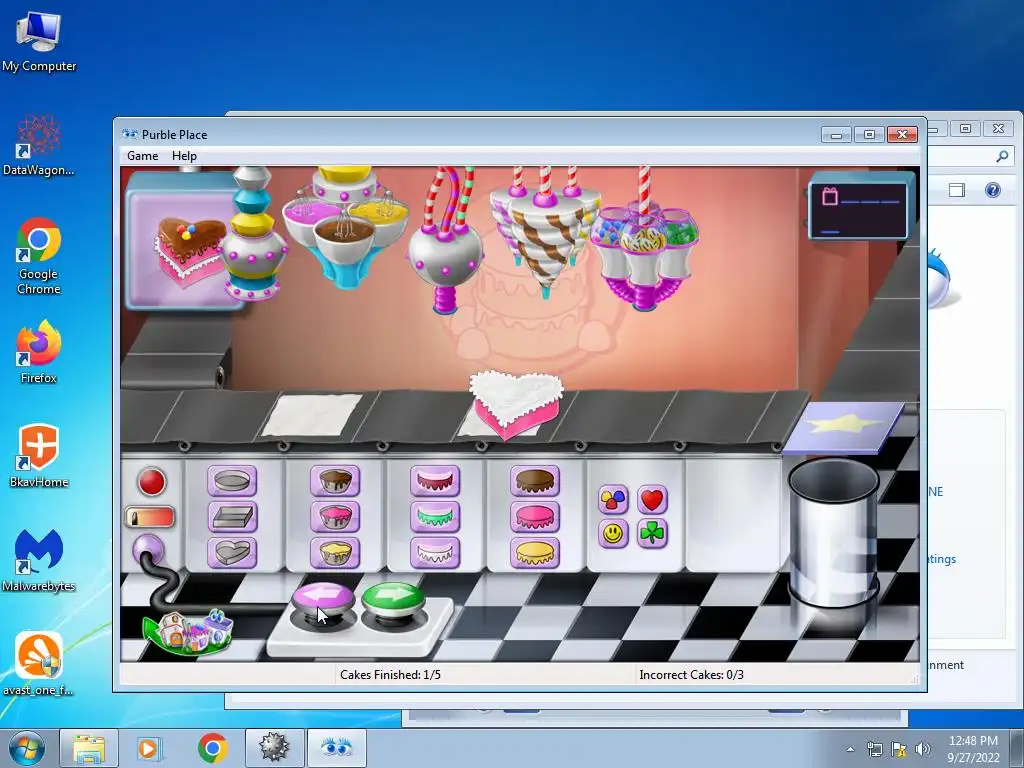The width and height of the screenshot is (1024, 768).
Task: Click the volume speaker tray icon
Action: 923,749
